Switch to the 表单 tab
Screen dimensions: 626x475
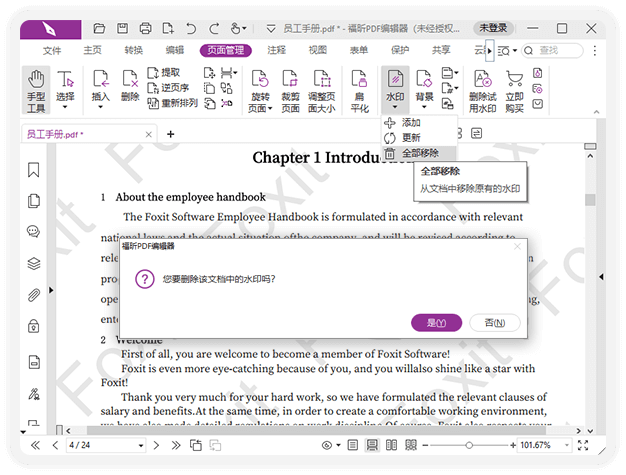(359, 50)
